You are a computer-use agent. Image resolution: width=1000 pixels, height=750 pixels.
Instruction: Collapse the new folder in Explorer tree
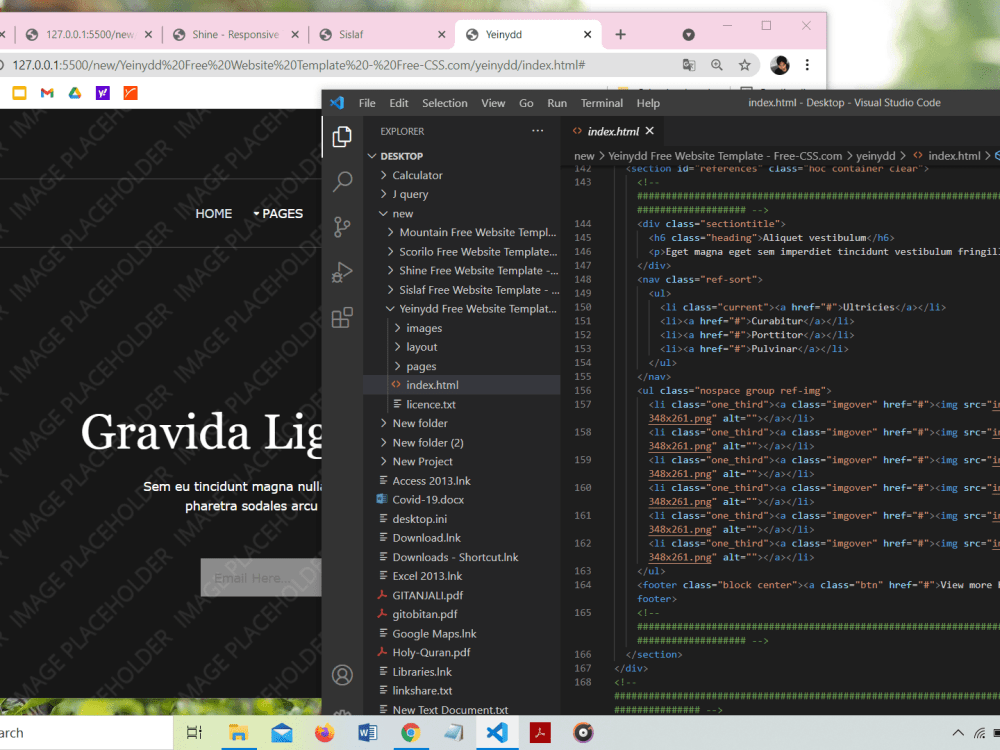(x=383, y=213)
